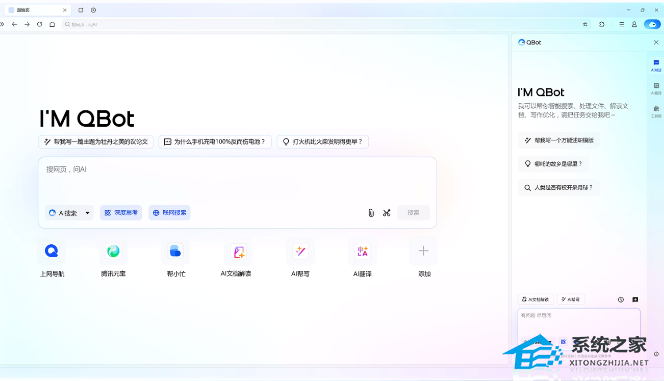Click the 搜网页，问AI input box
Viewport: 664px width, 381px height.
coord(237,180)
